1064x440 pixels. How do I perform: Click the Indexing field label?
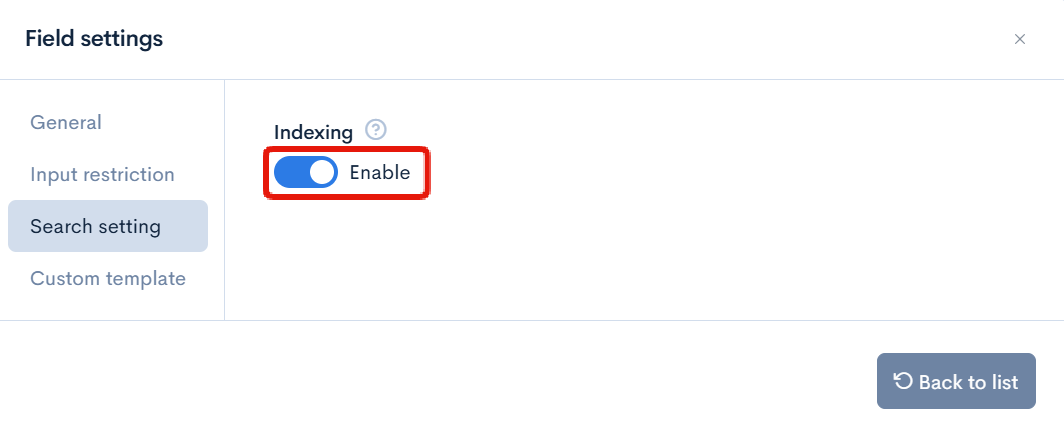(313, 132)
